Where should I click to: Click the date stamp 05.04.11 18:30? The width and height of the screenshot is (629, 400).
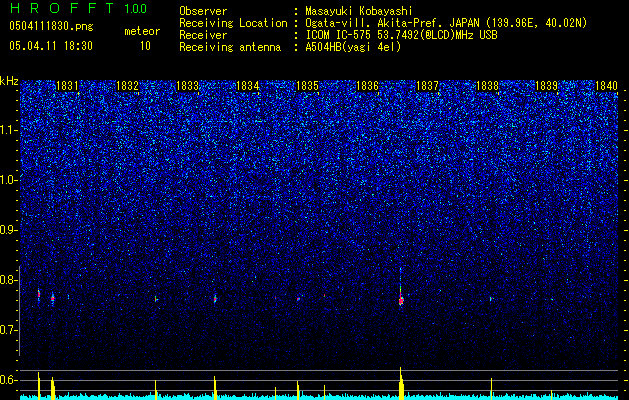[x=51, y=46]
